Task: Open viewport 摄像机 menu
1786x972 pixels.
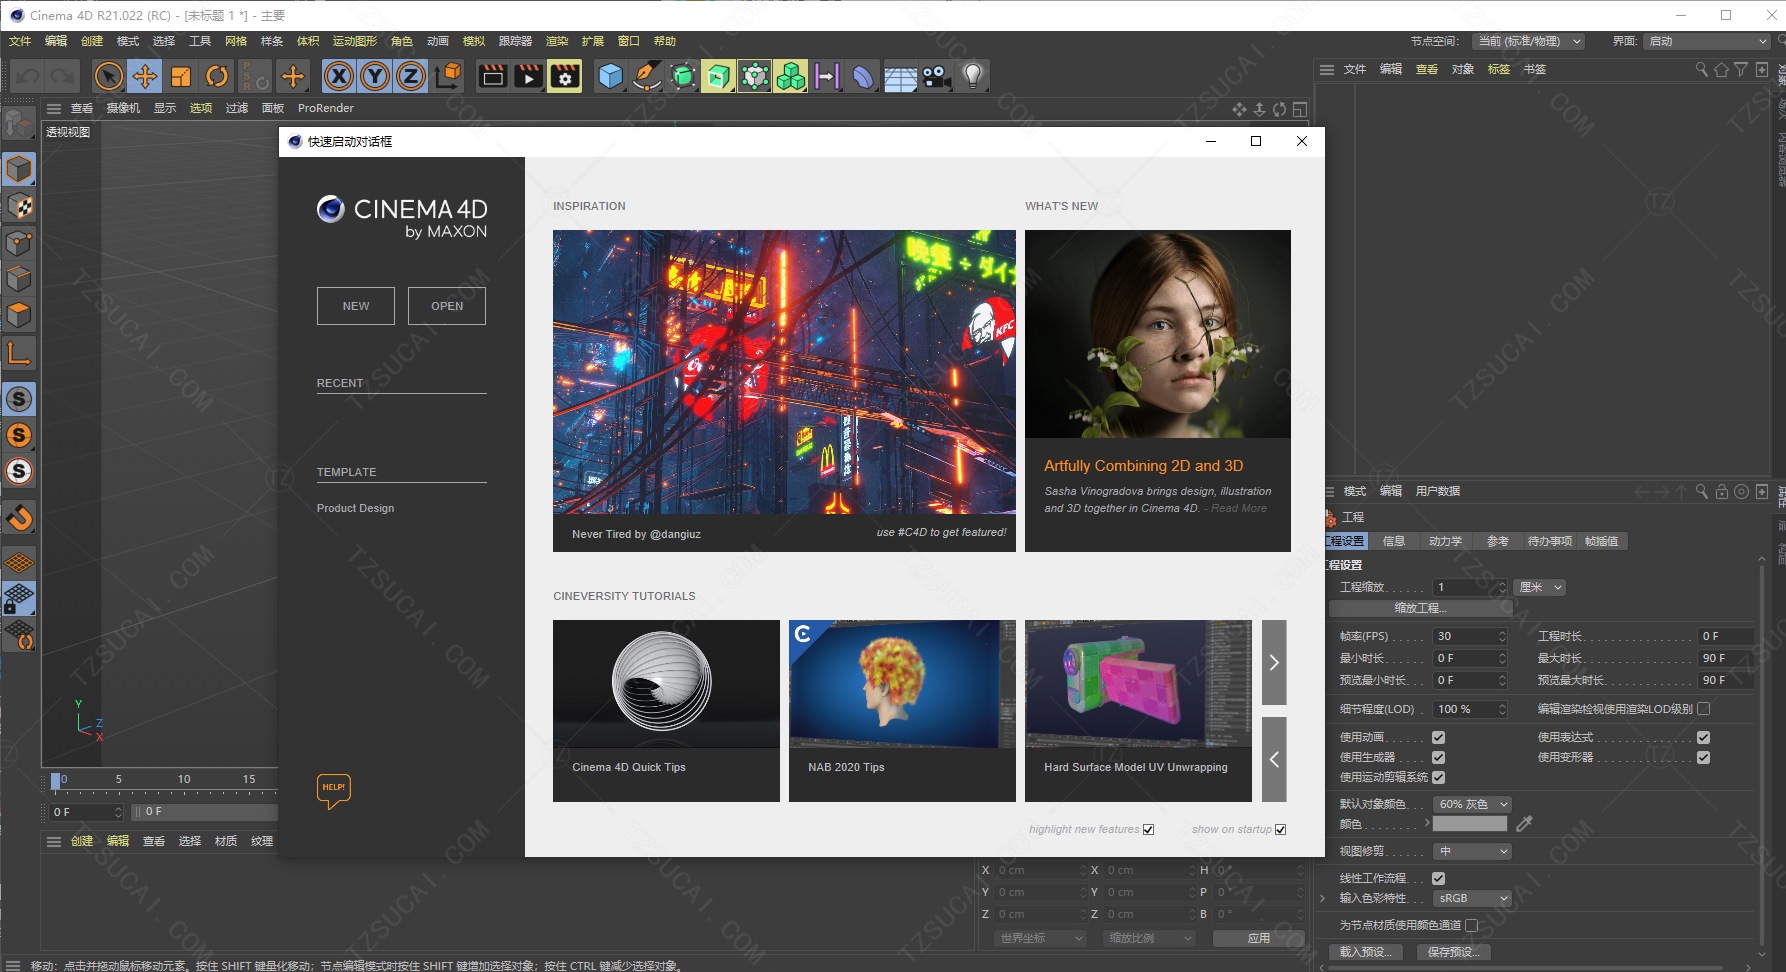Action: pos(123,108)
